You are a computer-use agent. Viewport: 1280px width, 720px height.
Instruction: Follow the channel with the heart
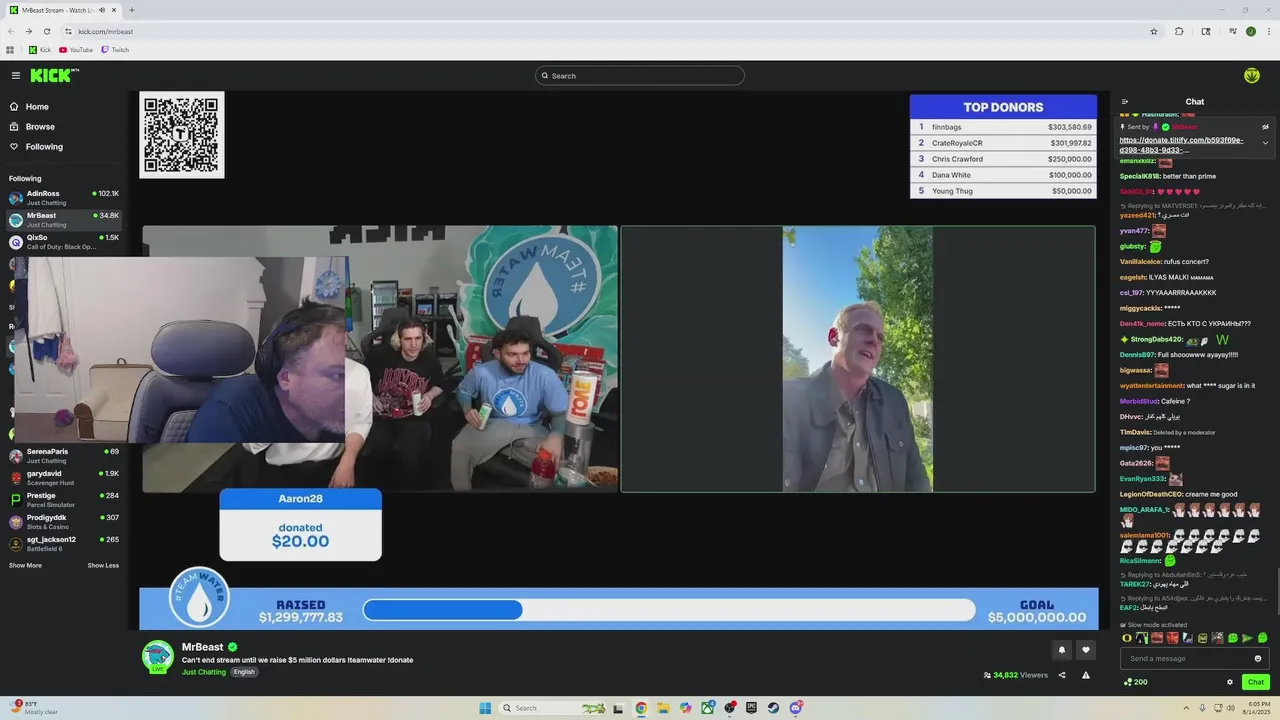(1086, 650)
